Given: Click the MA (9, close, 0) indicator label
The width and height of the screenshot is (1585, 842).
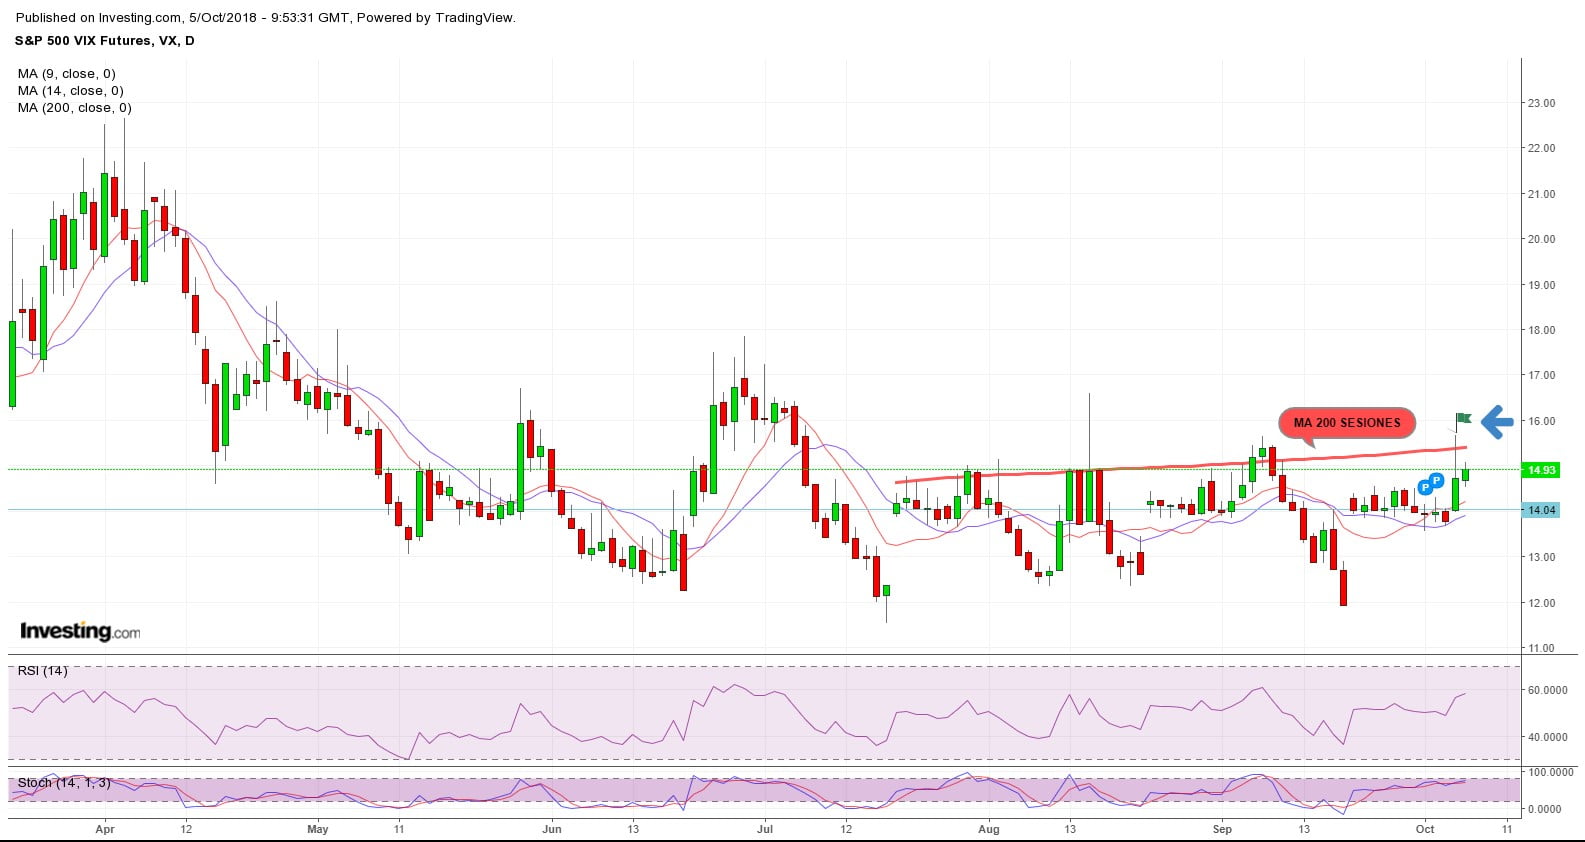Looking at the screenshot, I should coord(66,74).
